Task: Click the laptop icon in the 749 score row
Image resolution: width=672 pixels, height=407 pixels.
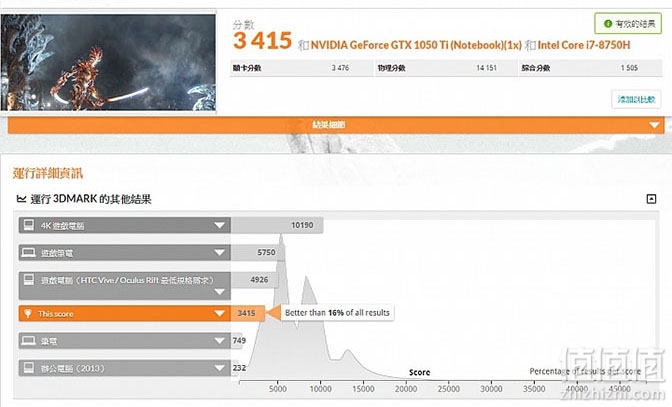Action: coord(29,341)
